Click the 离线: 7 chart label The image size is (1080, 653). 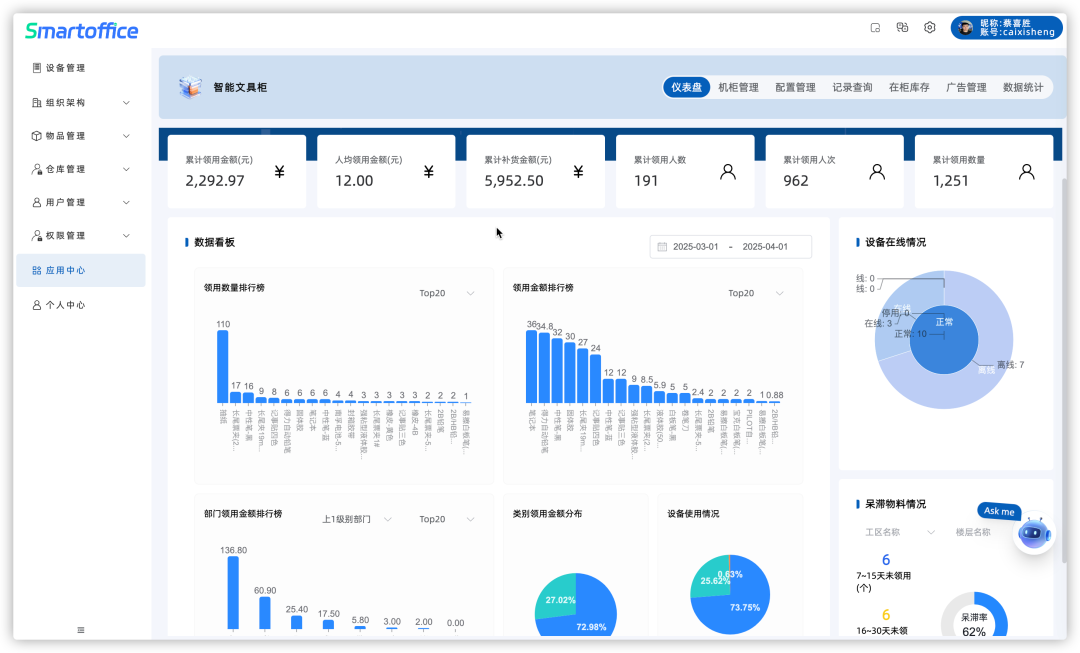coord(1010,364)
